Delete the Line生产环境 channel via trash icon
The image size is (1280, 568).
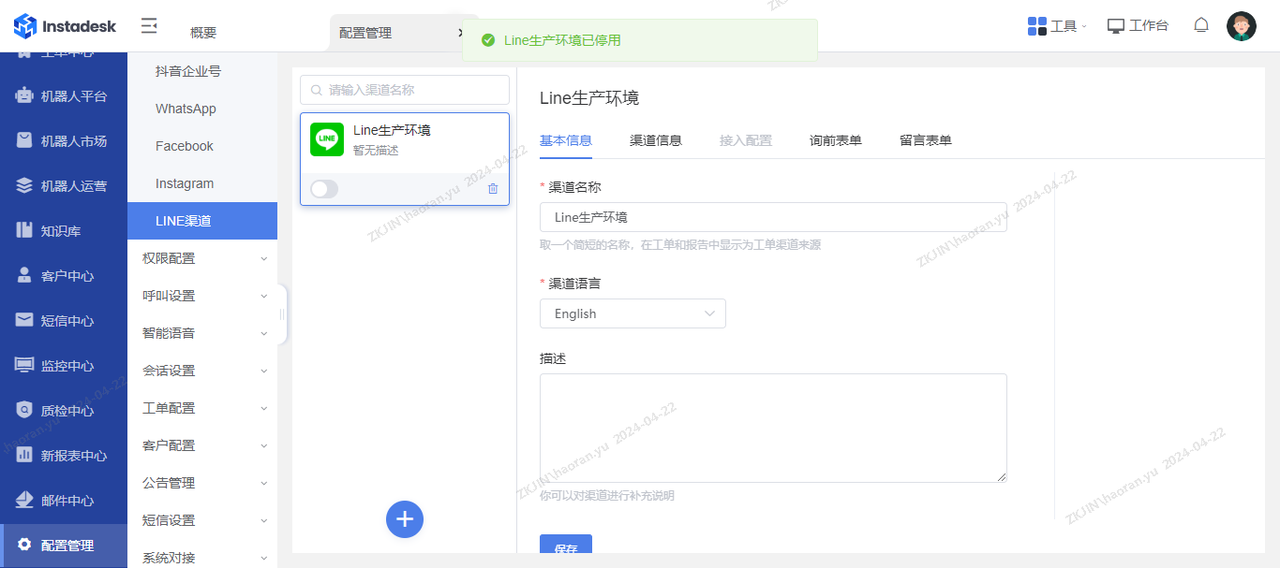(x=492, y=189)
